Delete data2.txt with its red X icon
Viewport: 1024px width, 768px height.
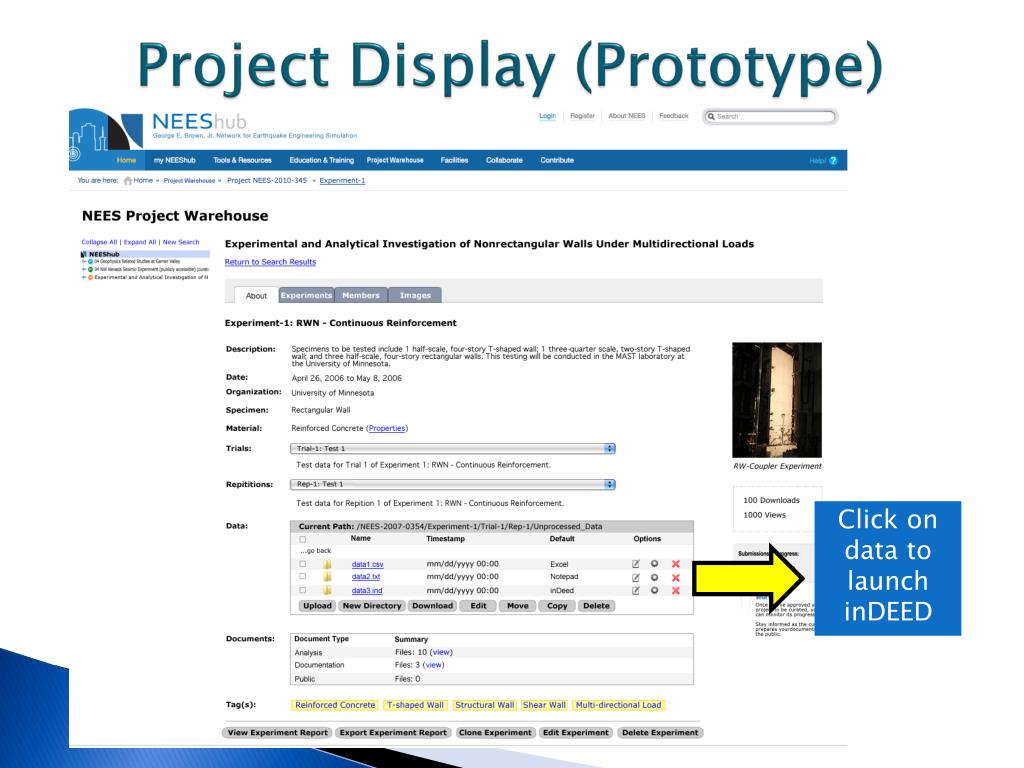coord(676,577)
